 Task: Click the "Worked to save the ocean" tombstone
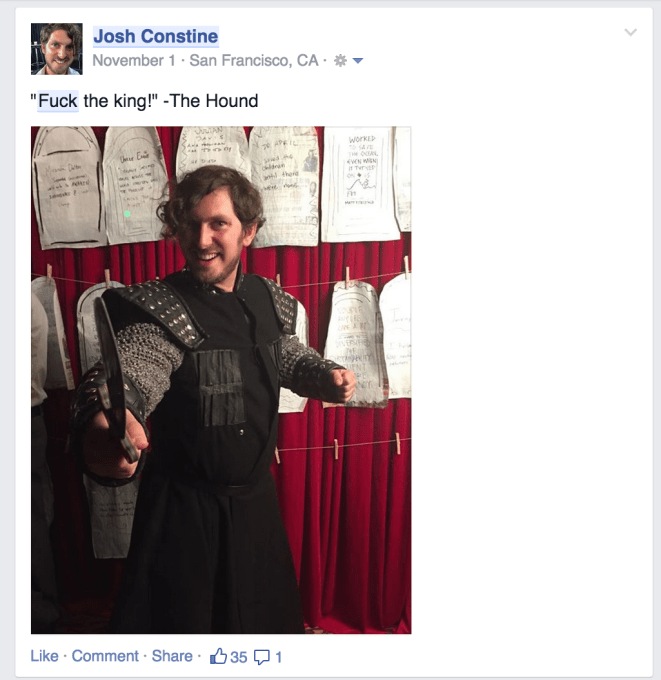pyautogui.click(x=361, y=183)
